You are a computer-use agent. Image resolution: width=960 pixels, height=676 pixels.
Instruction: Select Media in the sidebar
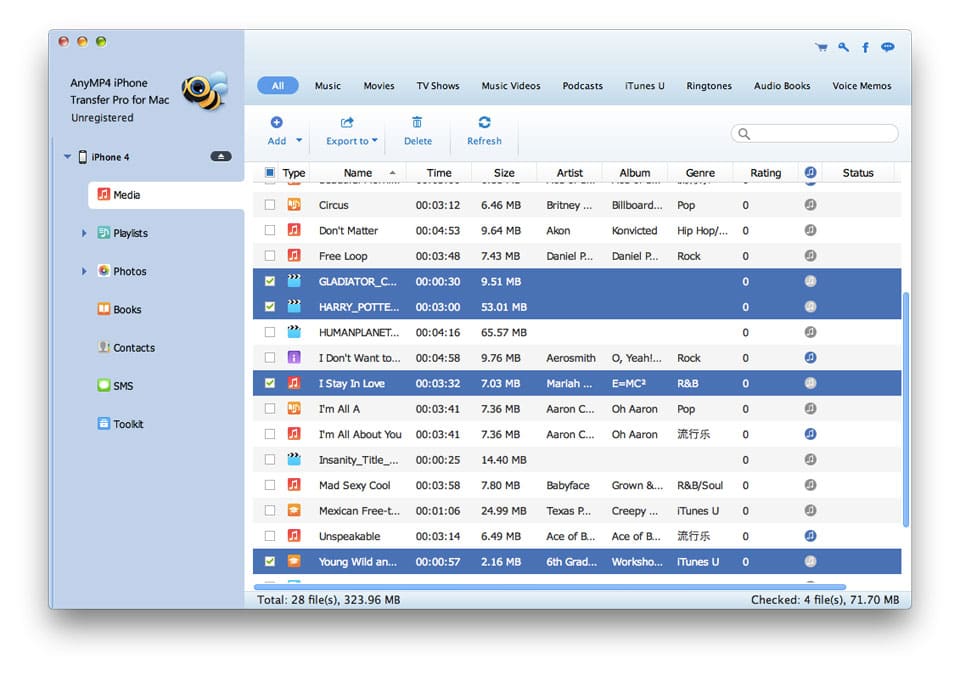pyautogui.click(x=166, y=195)
